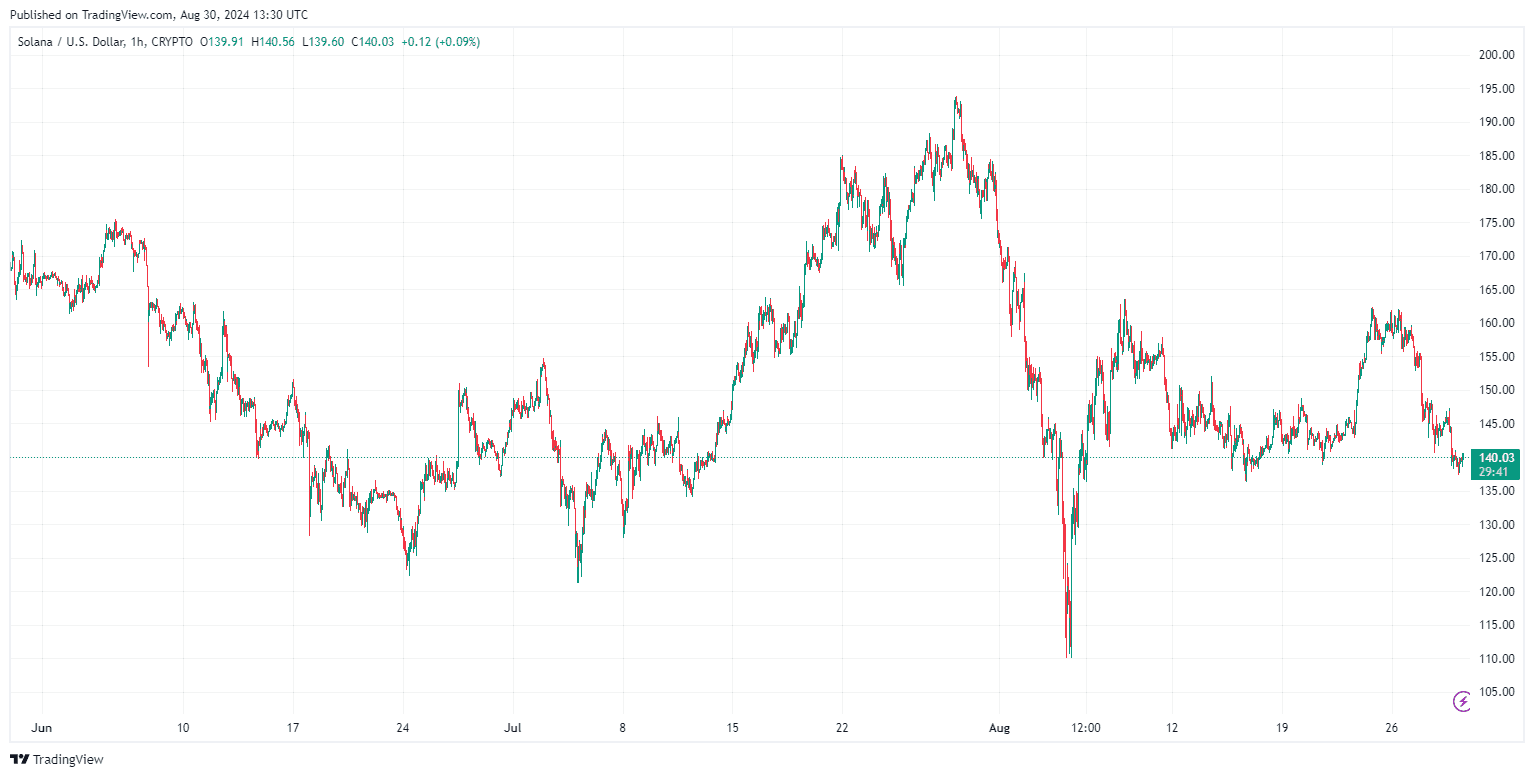Click the close value C140.03
Viewport: 1534px width, 777px height.
point(372,42)
